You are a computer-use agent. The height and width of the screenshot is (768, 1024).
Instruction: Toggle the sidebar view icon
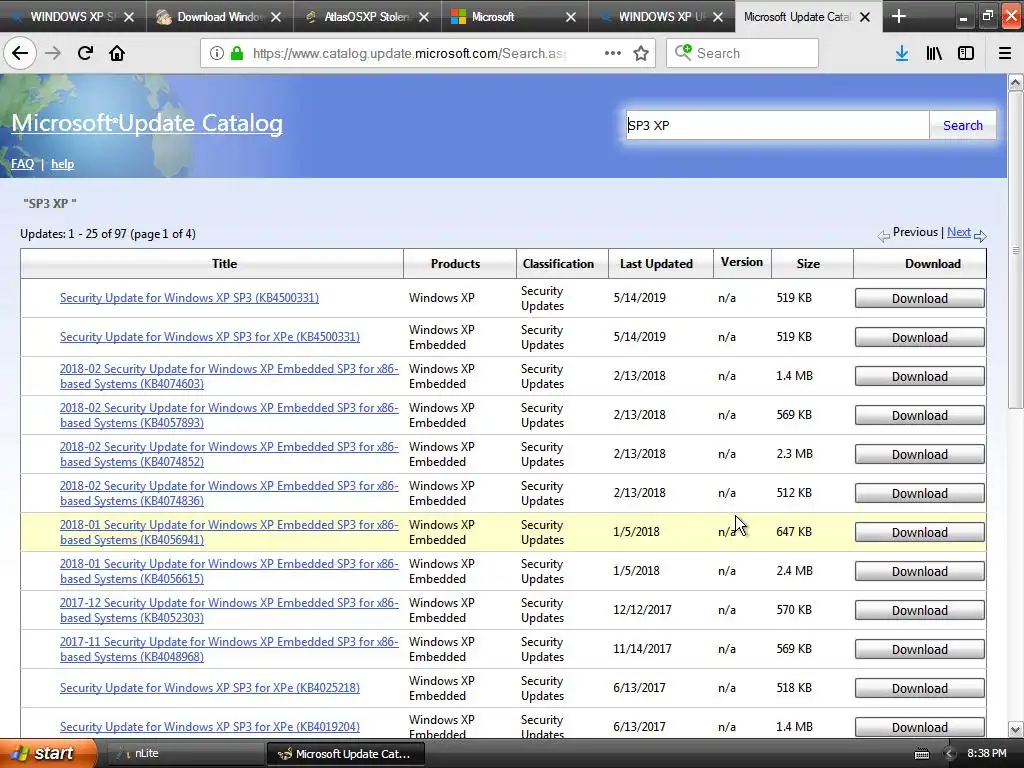click(966, 53)
